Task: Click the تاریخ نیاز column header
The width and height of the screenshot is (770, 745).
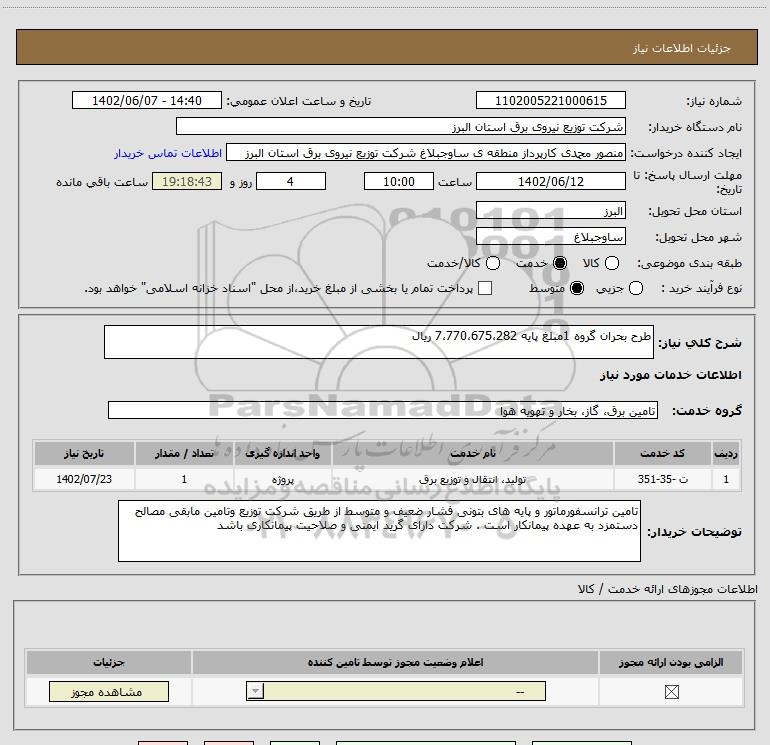Action: [84, 453]
